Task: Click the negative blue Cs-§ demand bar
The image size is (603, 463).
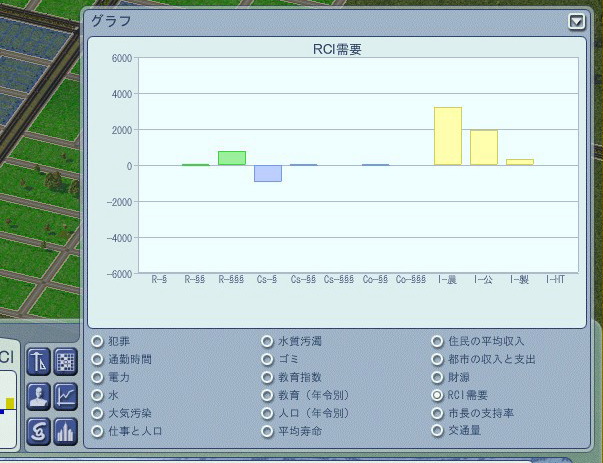Action: [268, 173]
